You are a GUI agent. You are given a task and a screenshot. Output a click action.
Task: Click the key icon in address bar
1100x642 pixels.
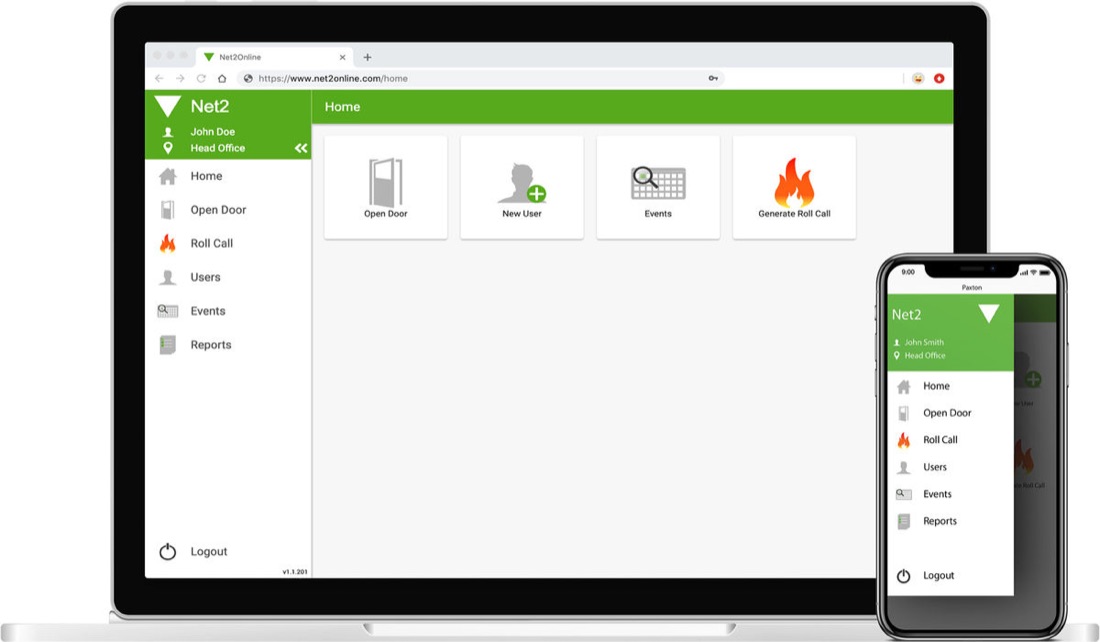tap(713, 79)
